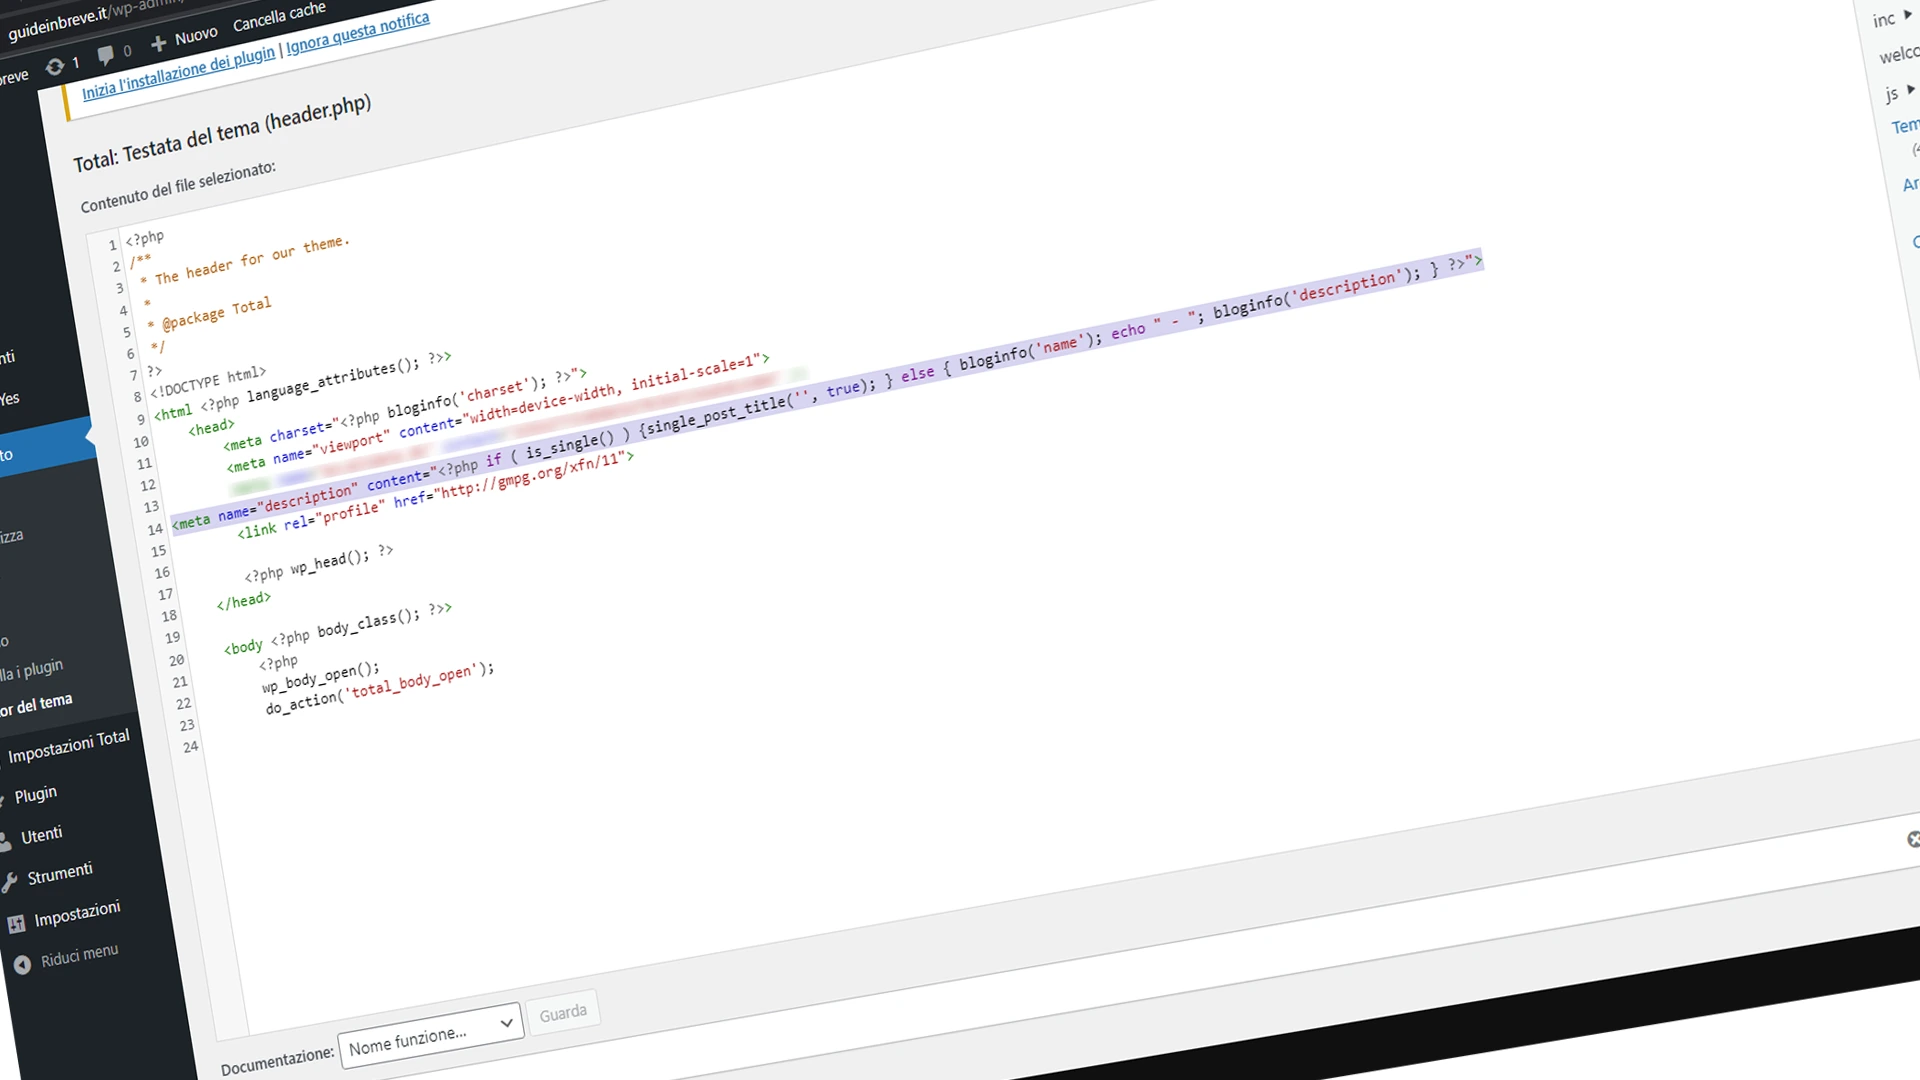Click the Guarda button

click(563, 1013)
